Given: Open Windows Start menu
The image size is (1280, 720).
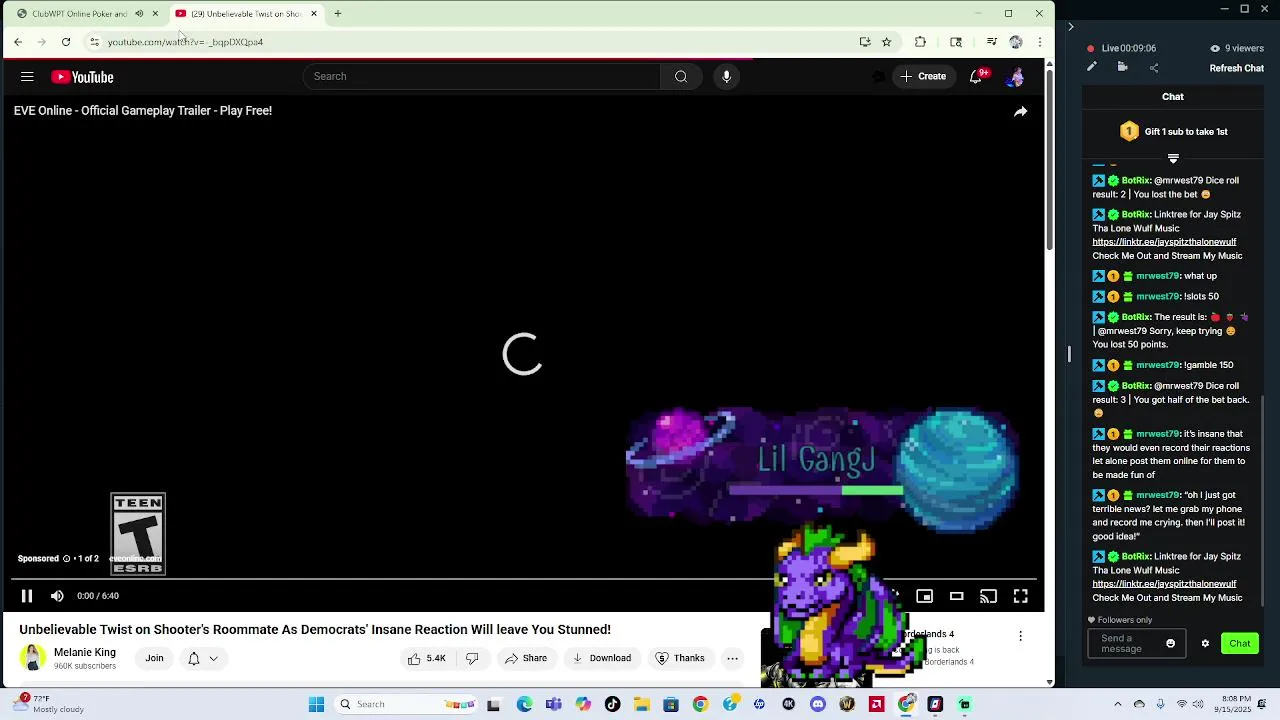Looking at the screenshot, I should click(x=316, y=705).
